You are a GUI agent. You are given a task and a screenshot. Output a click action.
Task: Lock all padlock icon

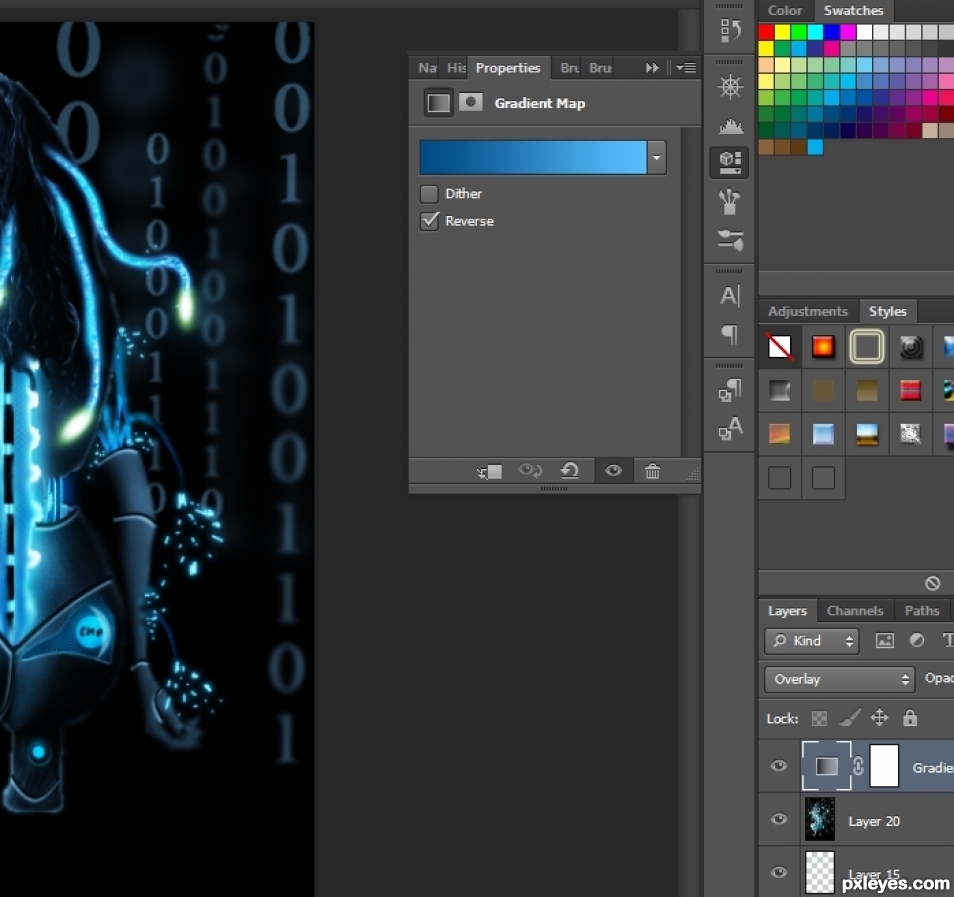tap(910, 718)
